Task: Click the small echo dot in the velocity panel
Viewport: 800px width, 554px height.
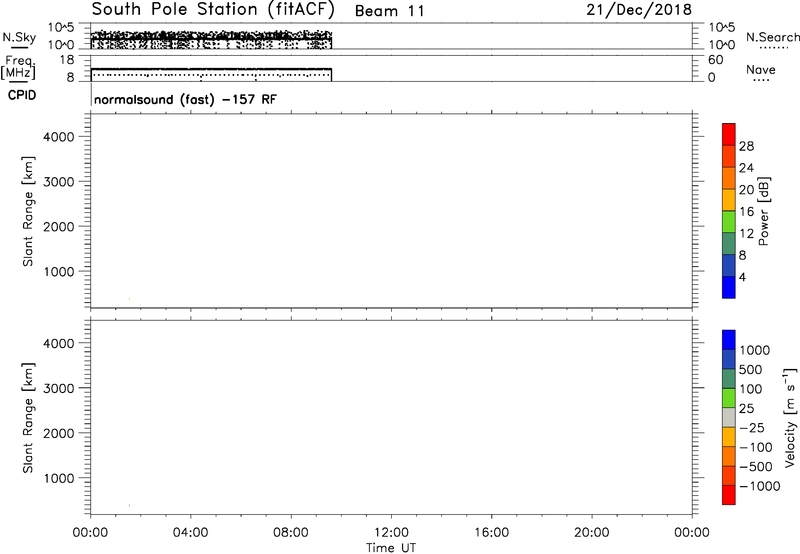Action: 130,506
